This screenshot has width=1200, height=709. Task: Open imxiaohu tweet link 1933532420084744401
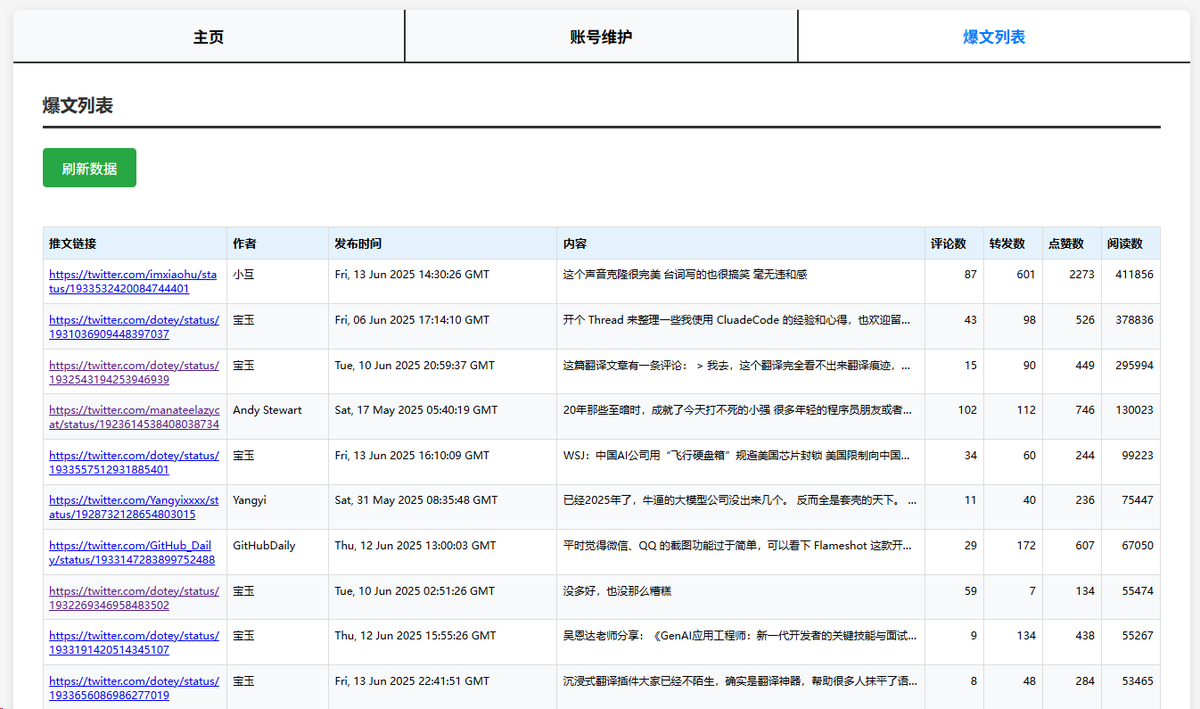133,281
